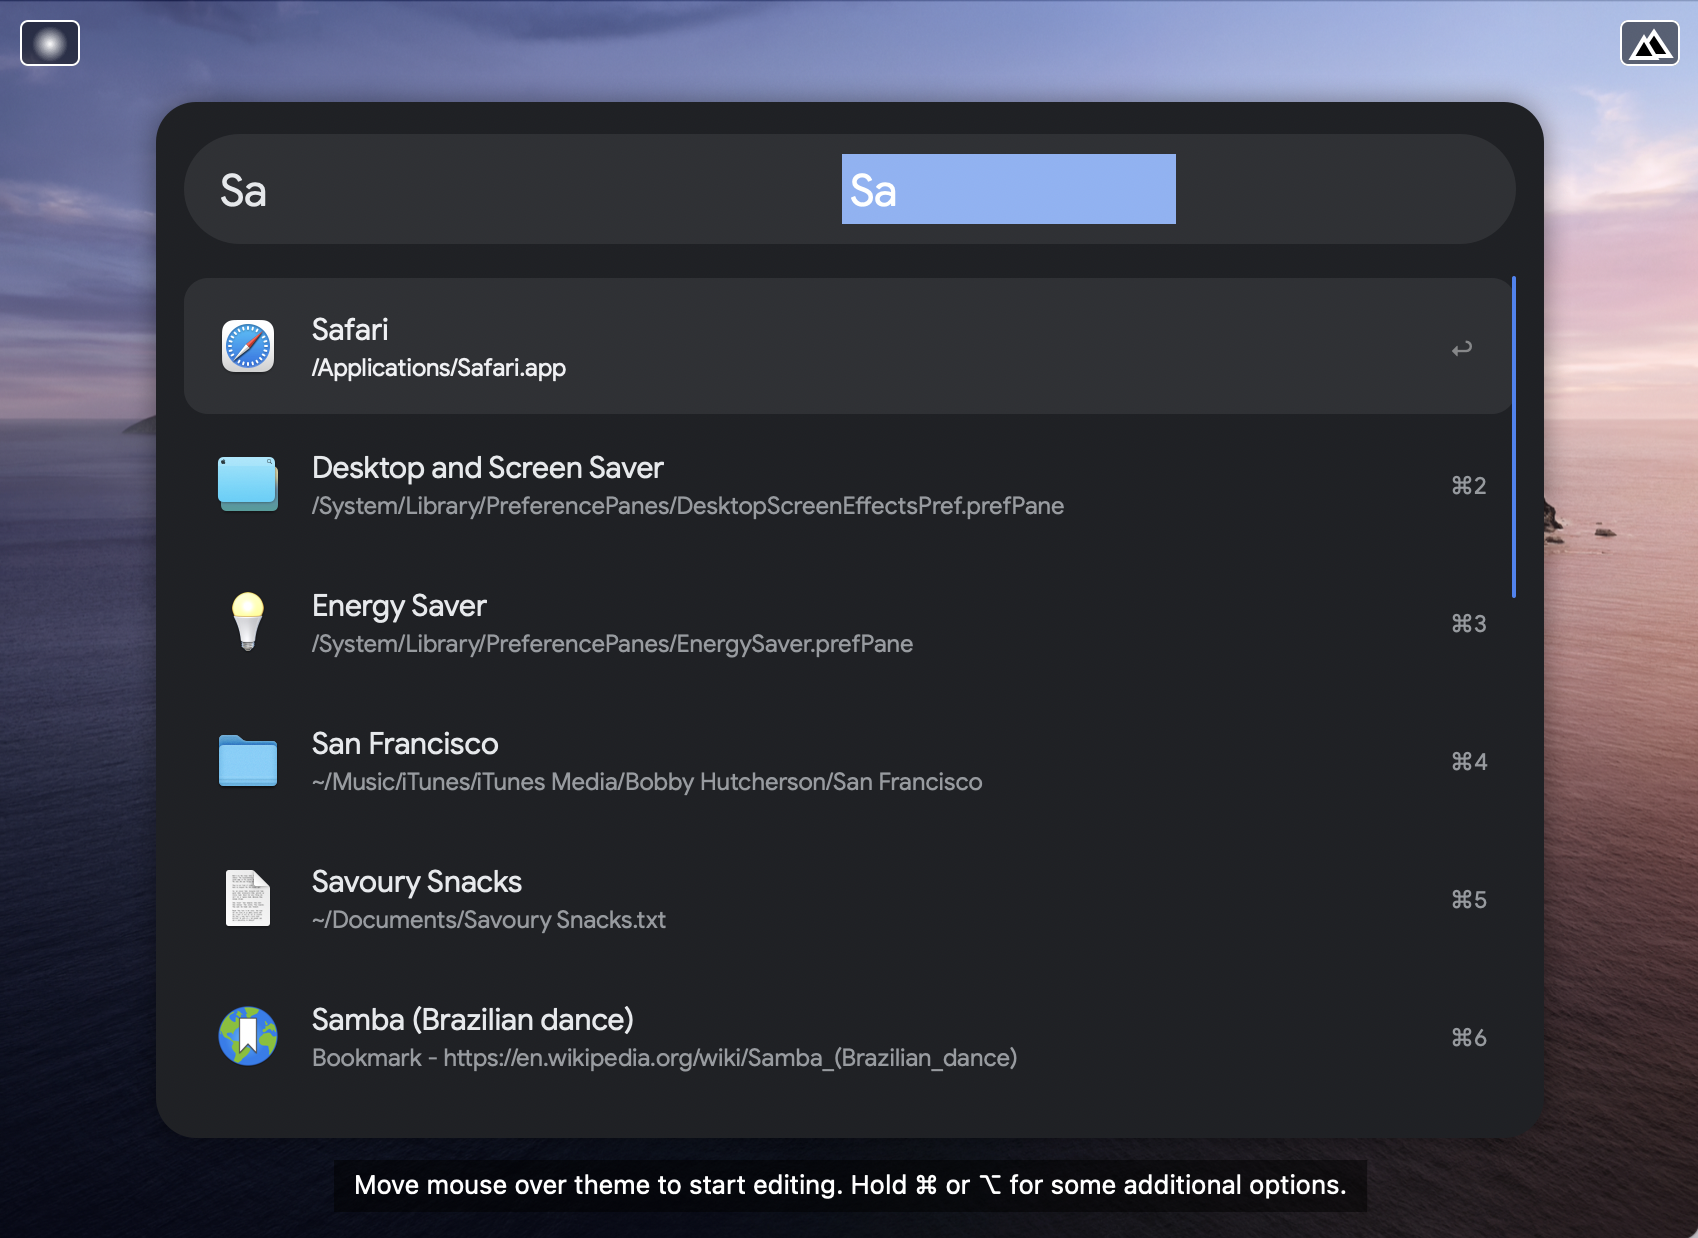Click the EnergySaver.prefPane path subtitle
This screenshot has width=1698, height=1238.
(x=612, y=644)
